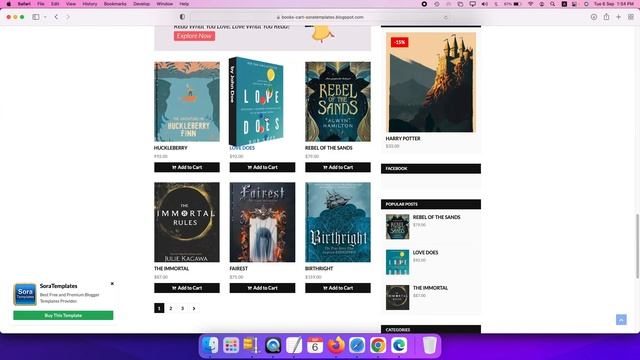Click the page vertical scrollbar thumb
The width and height of the screenshot is (640, 360).
pyautogui.click(x=637, y=247)
